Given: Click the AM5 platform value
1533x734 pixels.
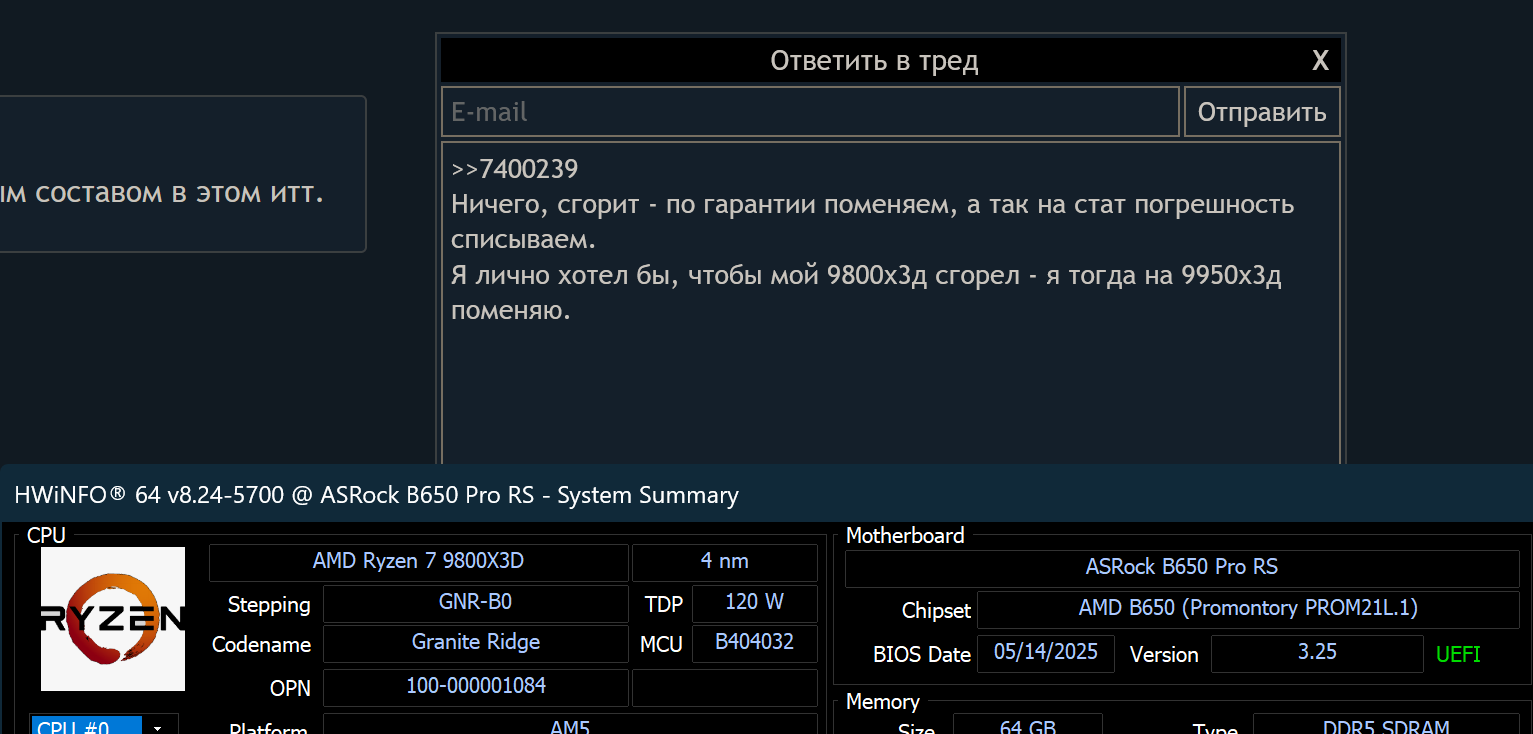Looking at the screenshot, I should (x=570, y=726).
